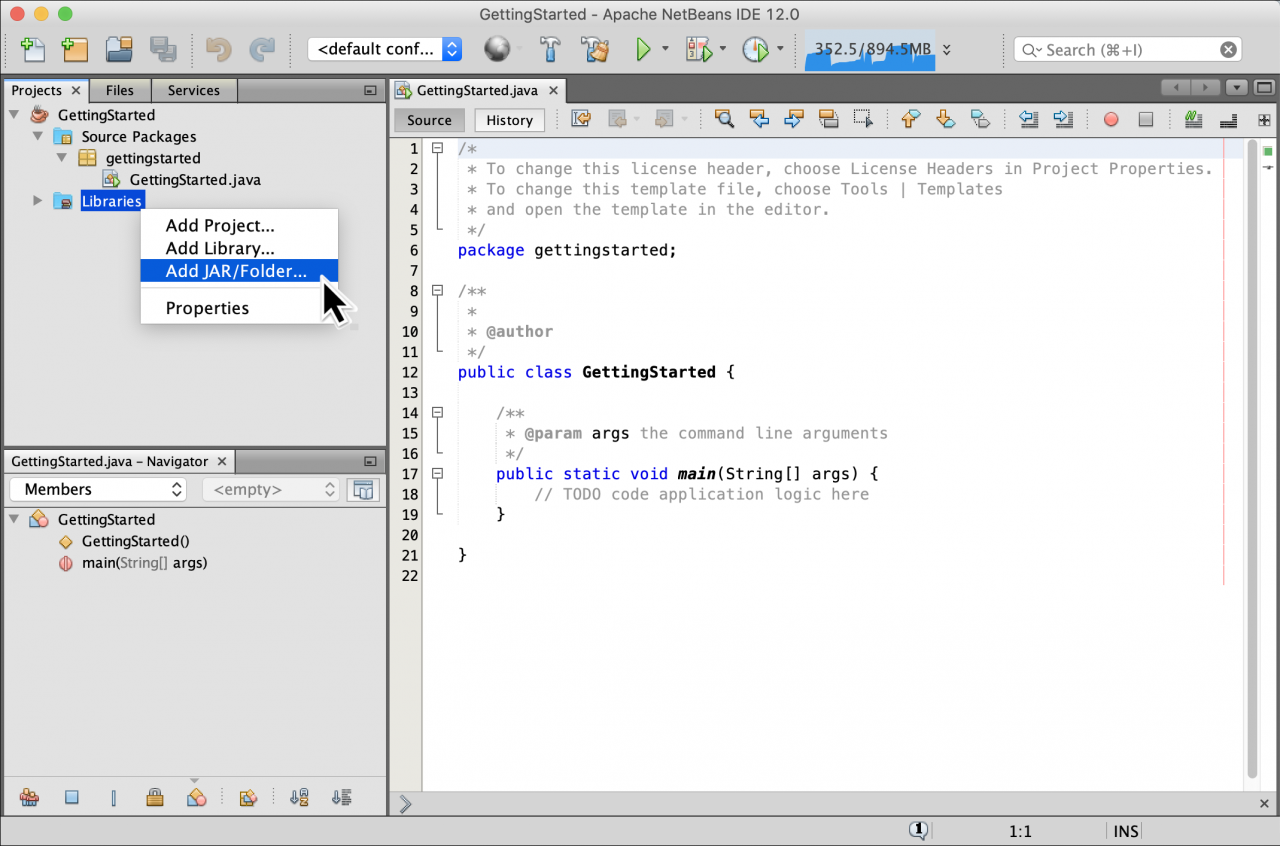
Task: Open Properties from the Libraries context menu
Action: point(205,308)
